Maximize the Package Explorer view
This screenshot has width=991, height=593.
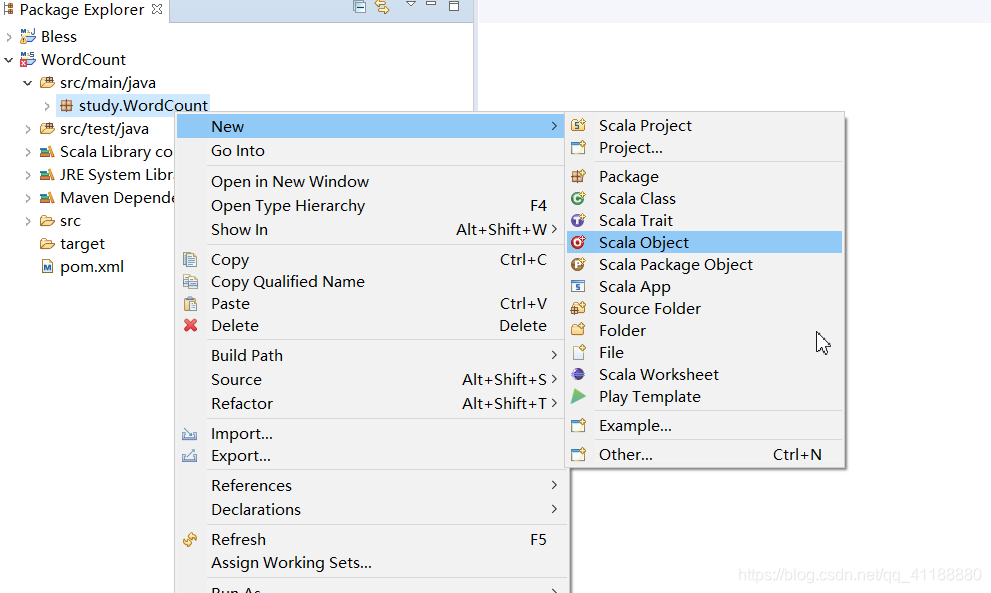coord(454,6)
